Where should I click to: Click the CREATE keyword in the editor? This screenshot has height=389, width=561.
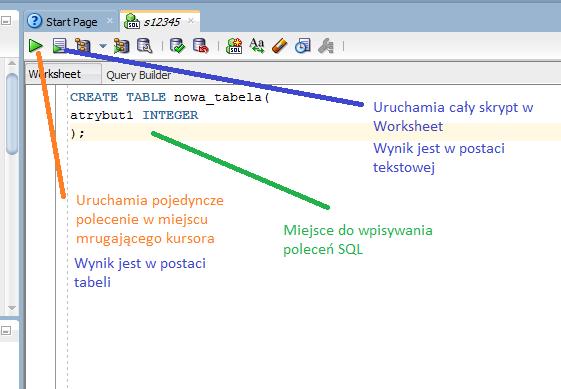[94, 97]
